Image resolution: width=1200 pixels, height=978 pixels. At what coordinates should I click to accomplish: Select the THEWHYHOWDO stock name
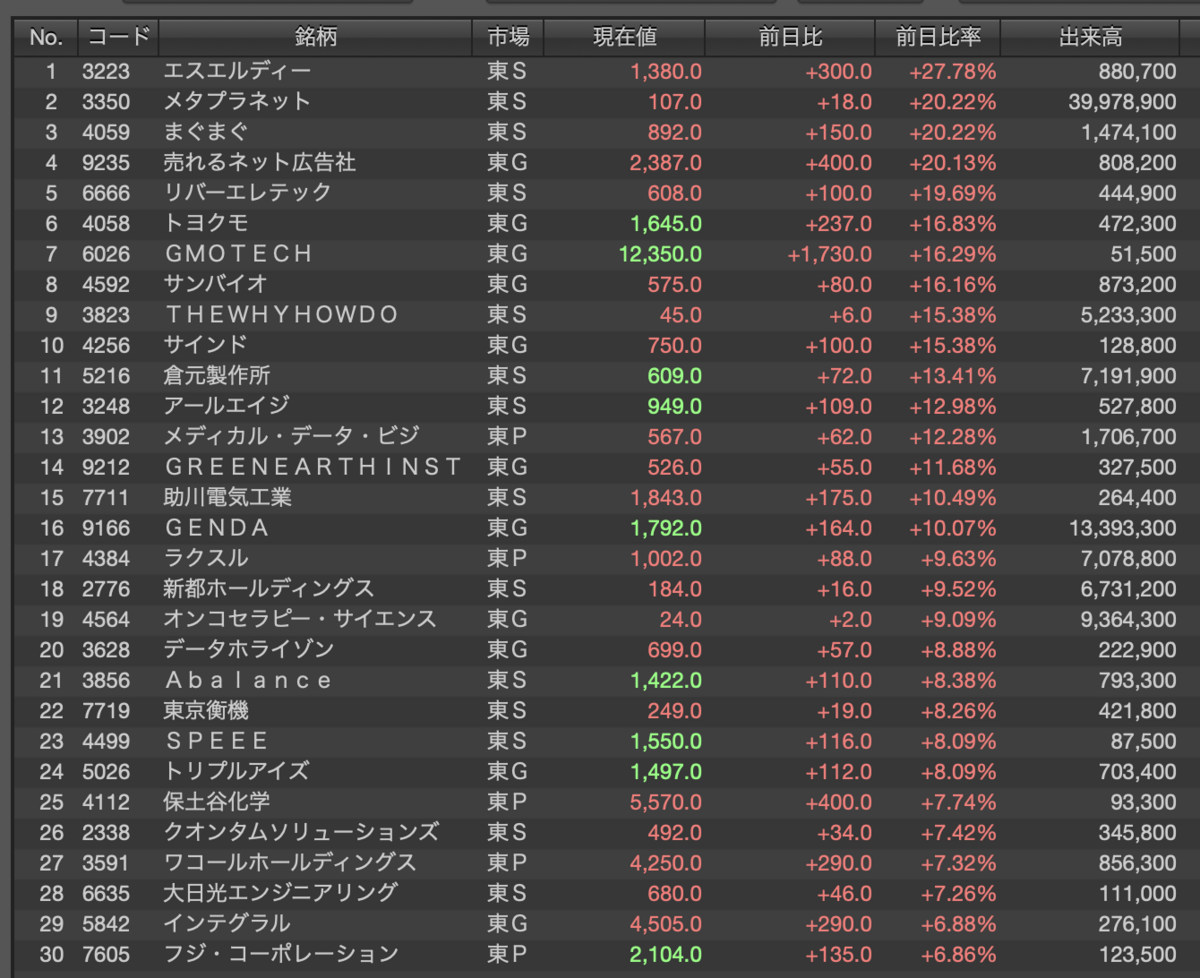282,315
